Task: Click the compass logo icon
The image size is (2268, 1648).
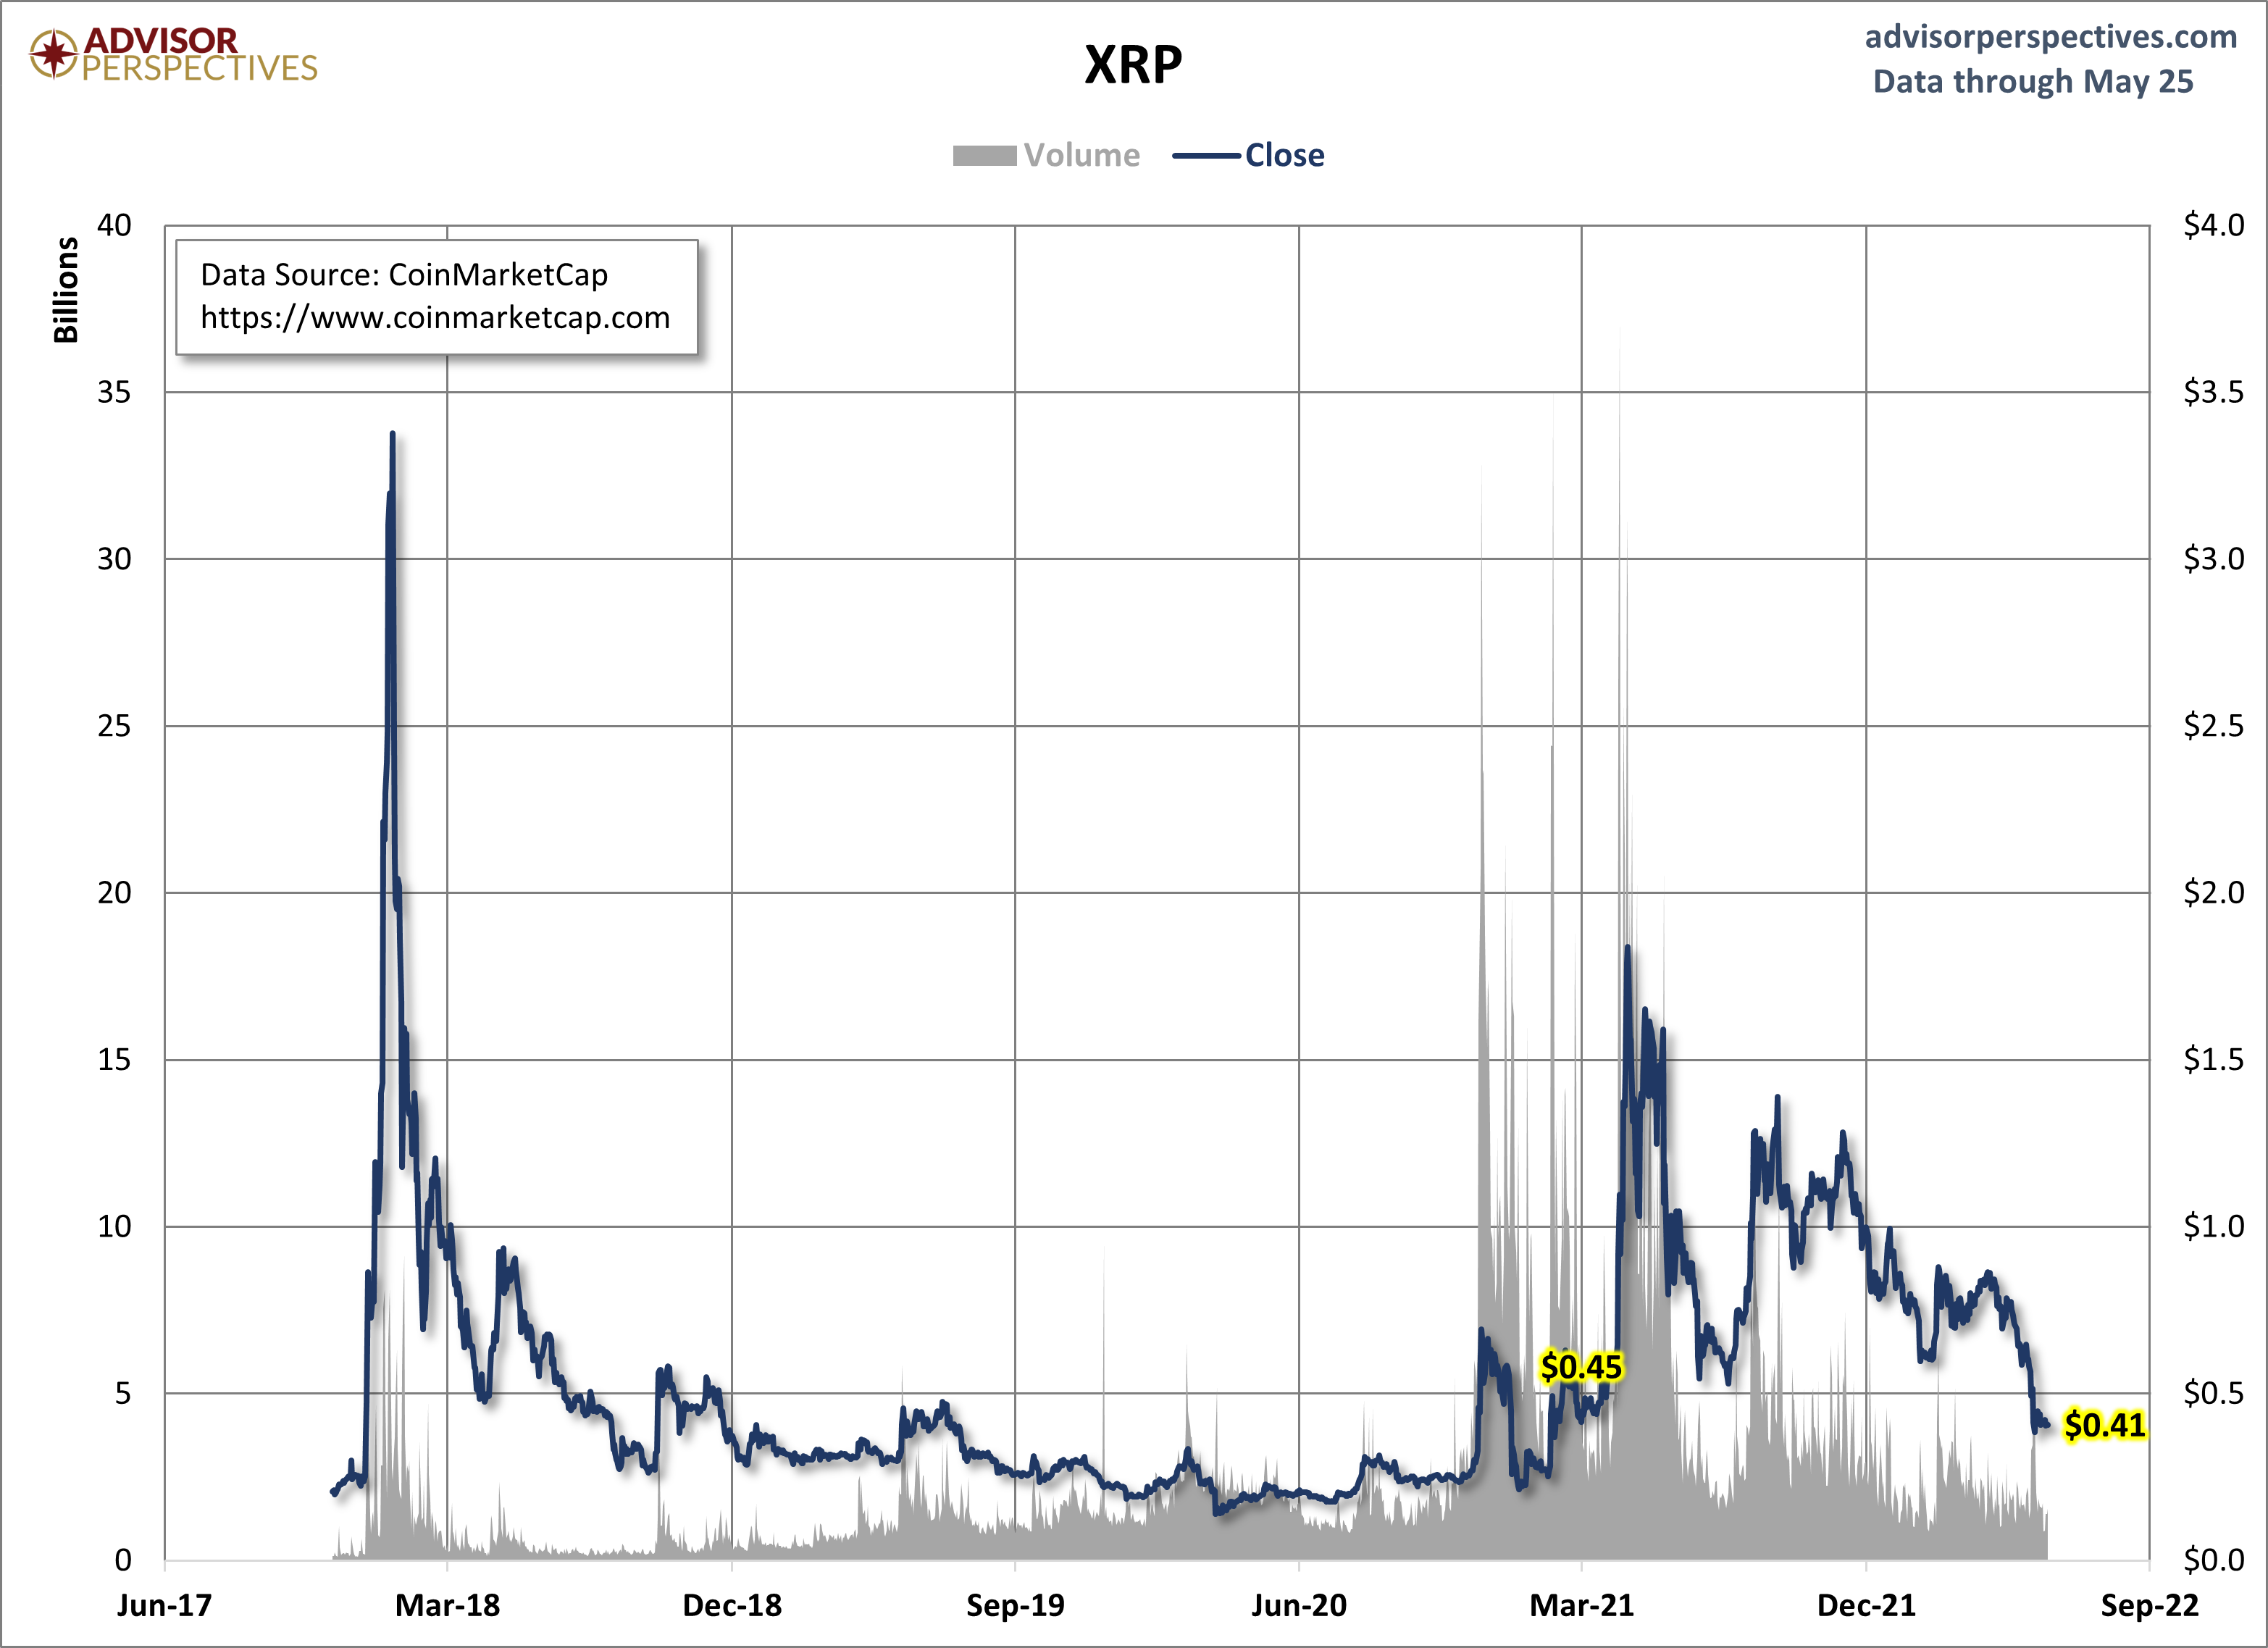Action: 53,54
